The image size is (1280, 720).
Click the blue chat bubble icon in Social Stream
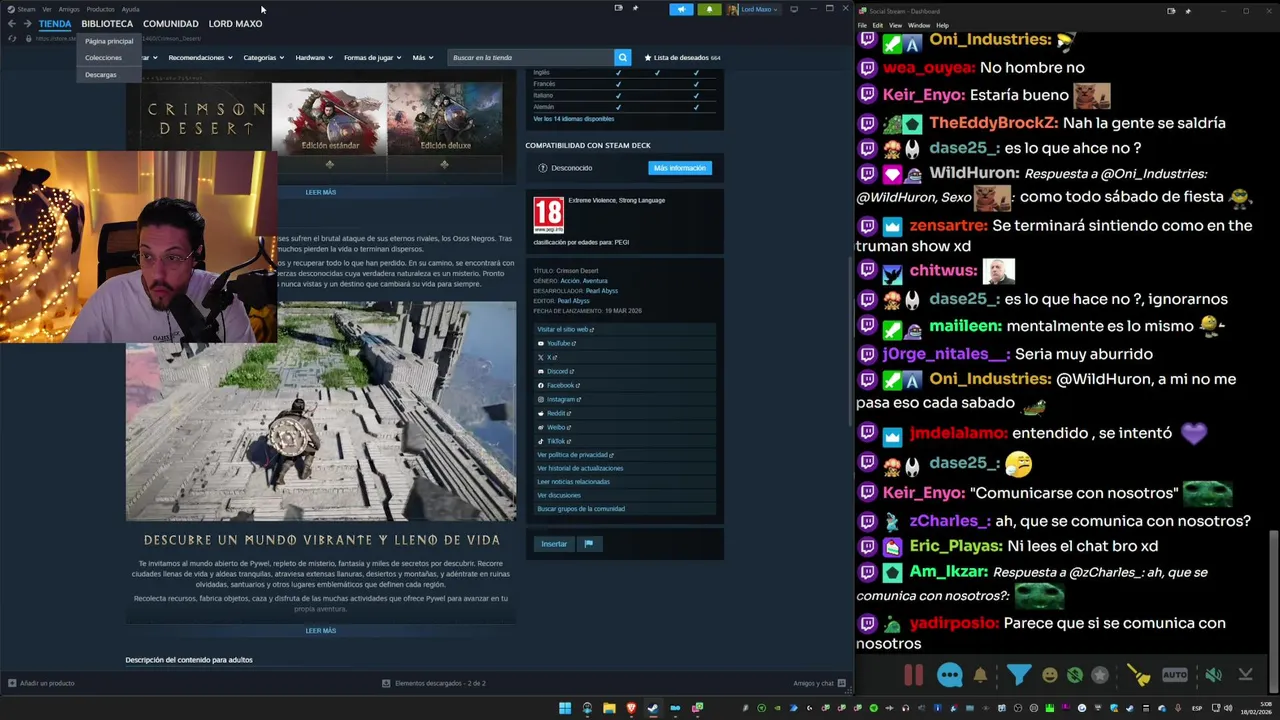pos(949,675)
